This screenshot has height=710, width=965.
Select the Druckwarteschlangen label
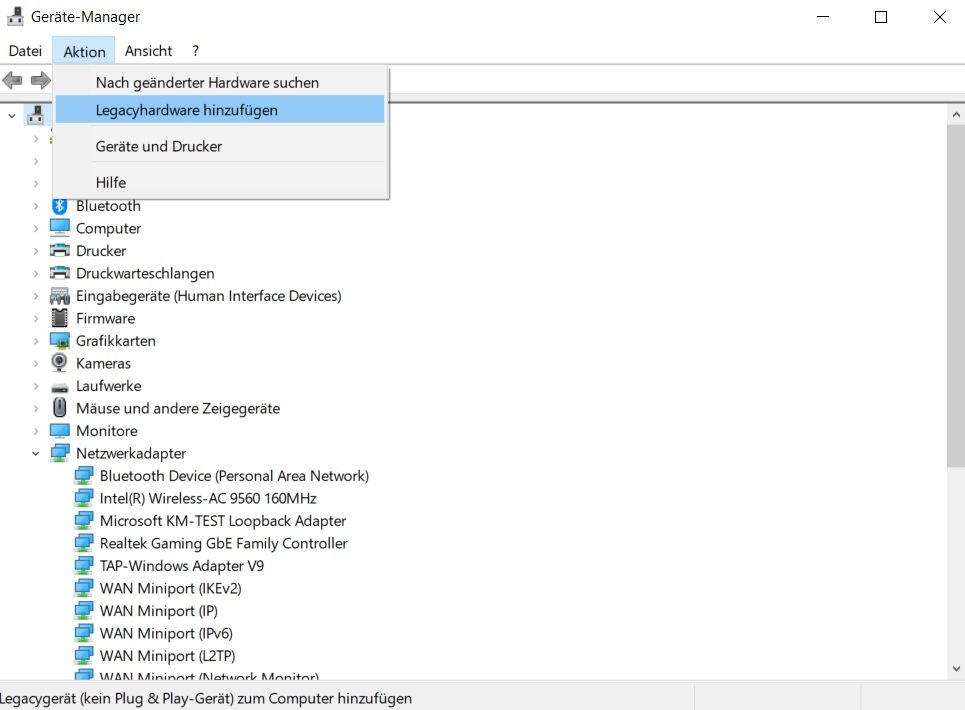coord(145,273)
